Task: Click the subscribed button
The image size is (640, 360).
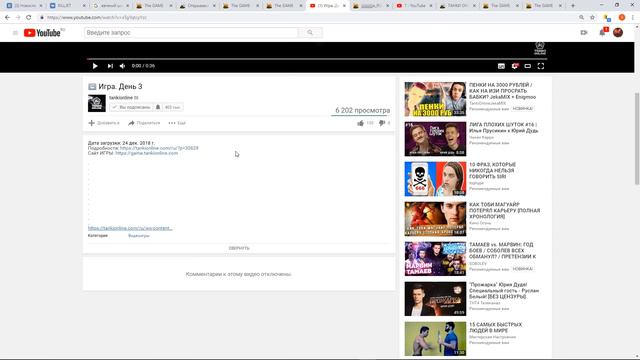Action: (131, 107)
